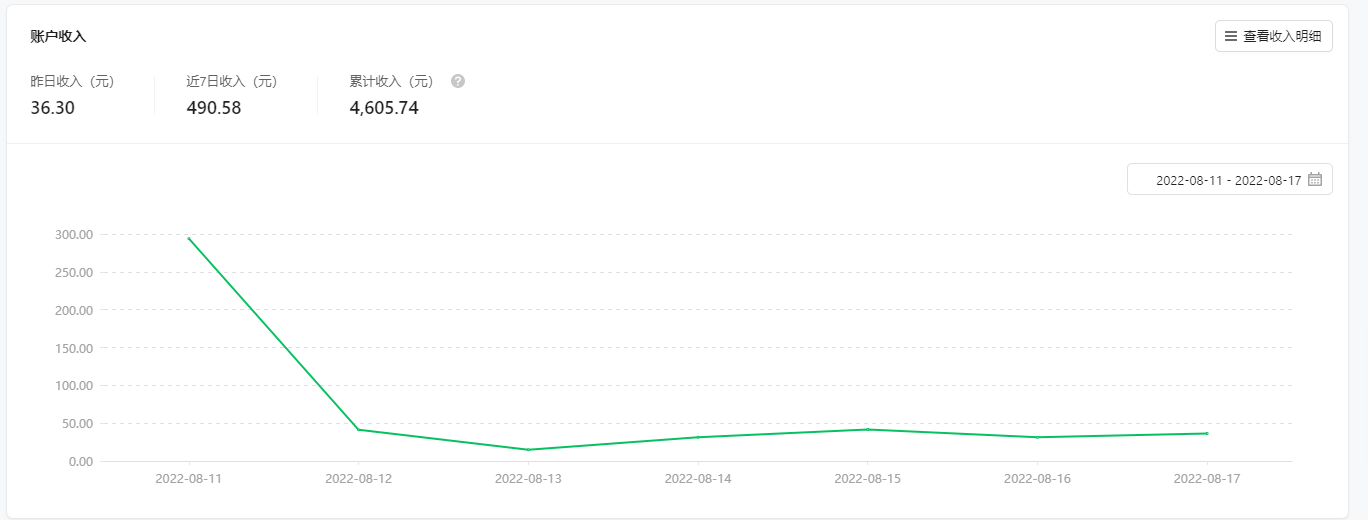Click the last data point at 2022-08-17
This screenshot has width=1368, height=520.
click(x=1206, y=433)
